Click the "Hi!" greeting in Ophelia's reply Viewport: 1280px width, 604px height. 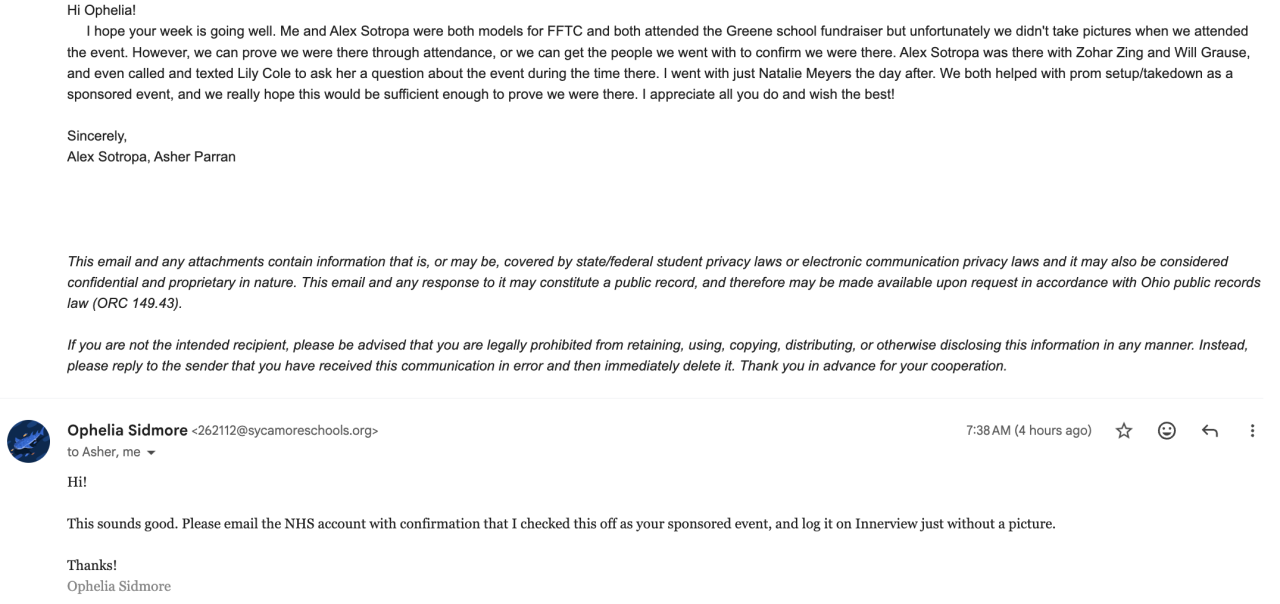point(77,482)
